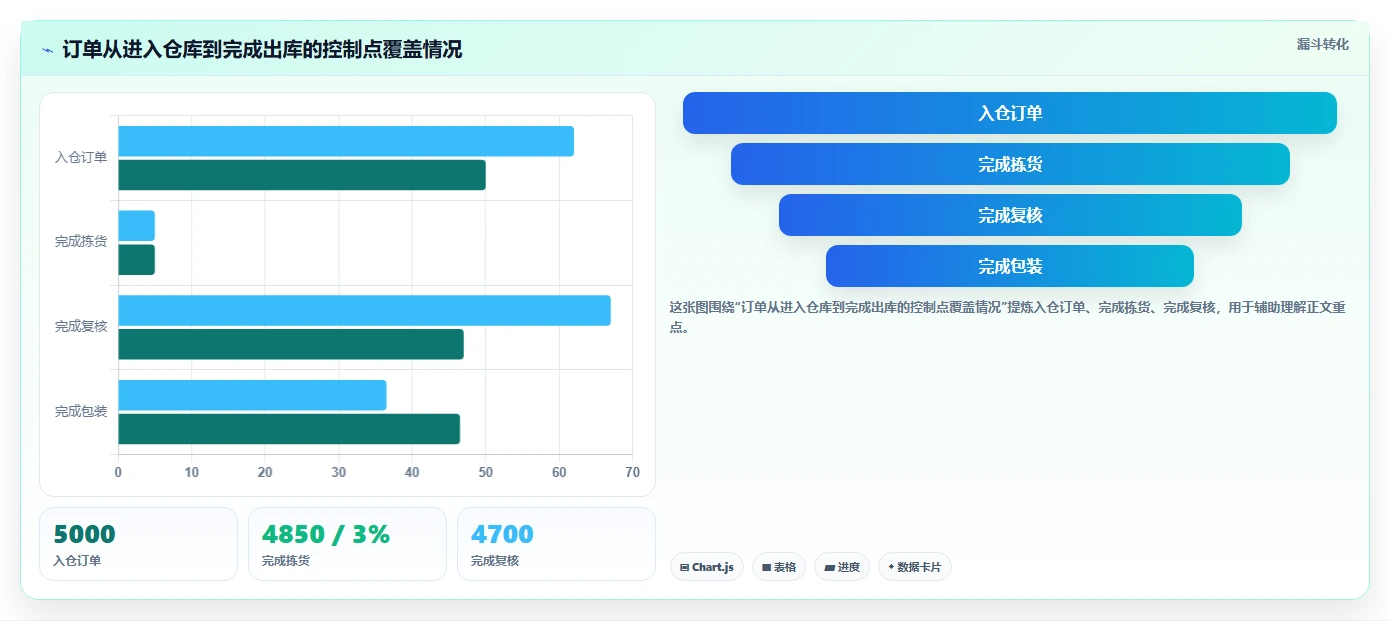Click the y-axis label 完成包装
The image size is (1390, 621).
pos(81,411)
